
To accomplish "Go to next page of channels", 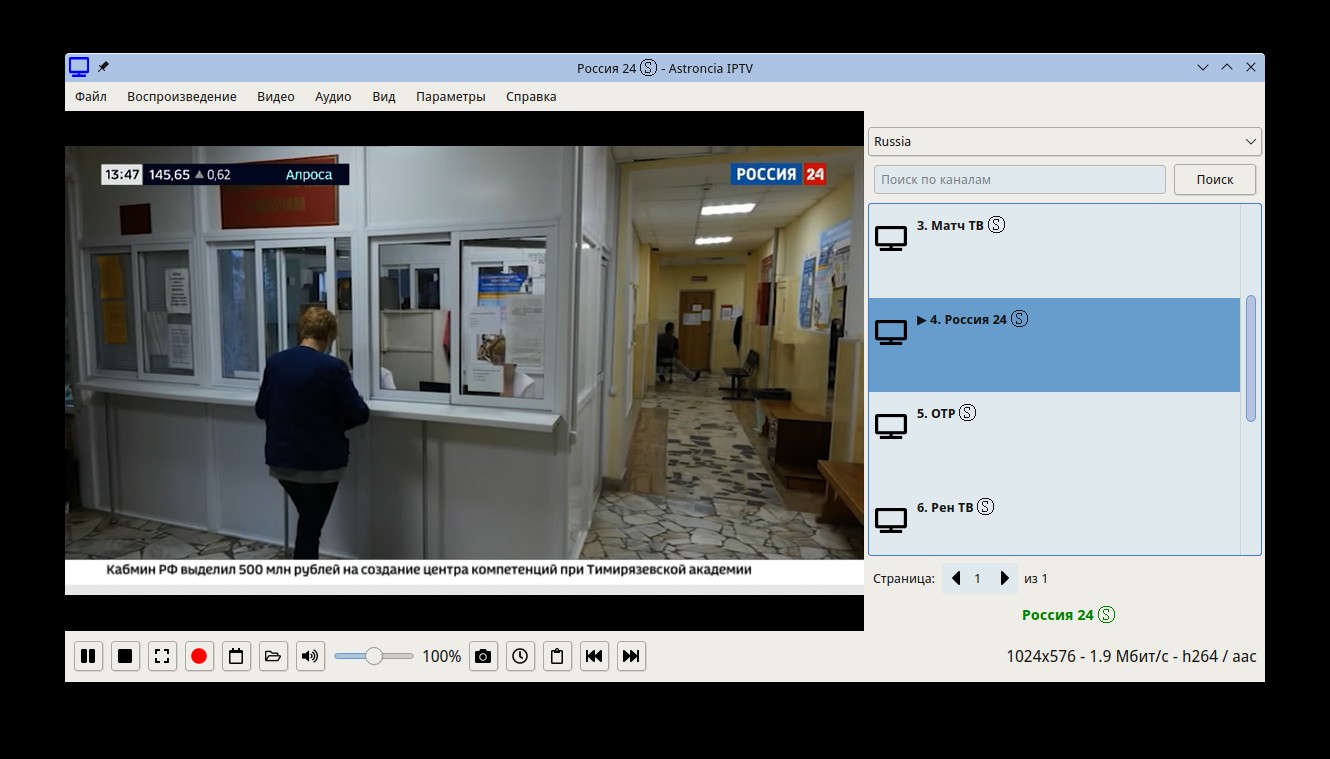I will (x=1005, y=579).
